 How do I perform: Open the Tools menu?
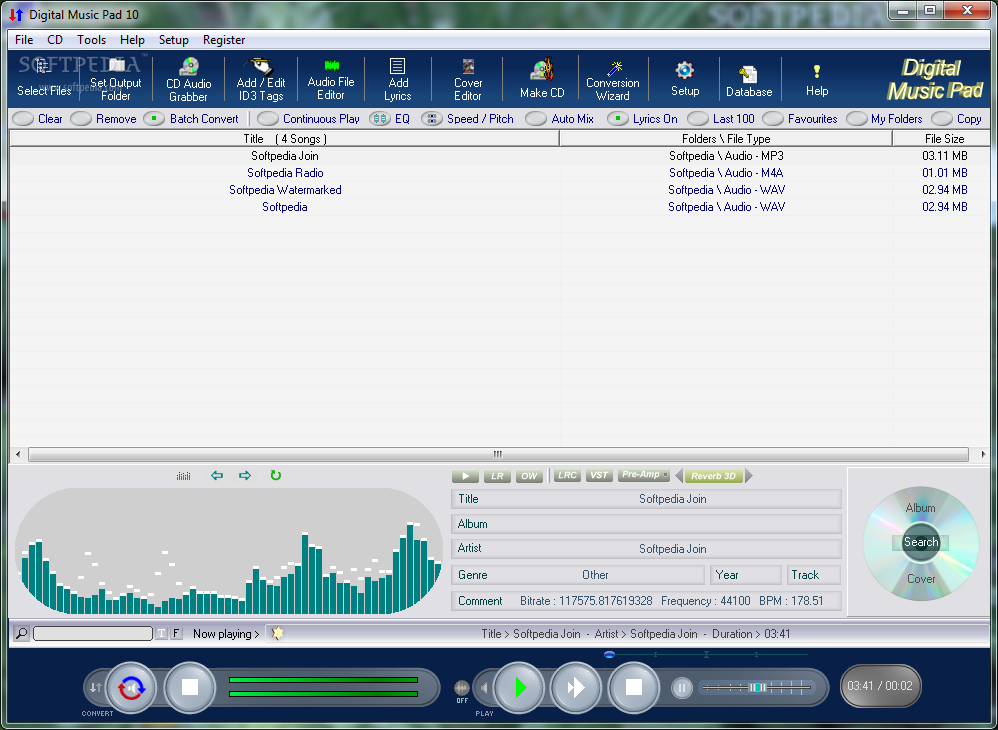[x=92, y=40]
